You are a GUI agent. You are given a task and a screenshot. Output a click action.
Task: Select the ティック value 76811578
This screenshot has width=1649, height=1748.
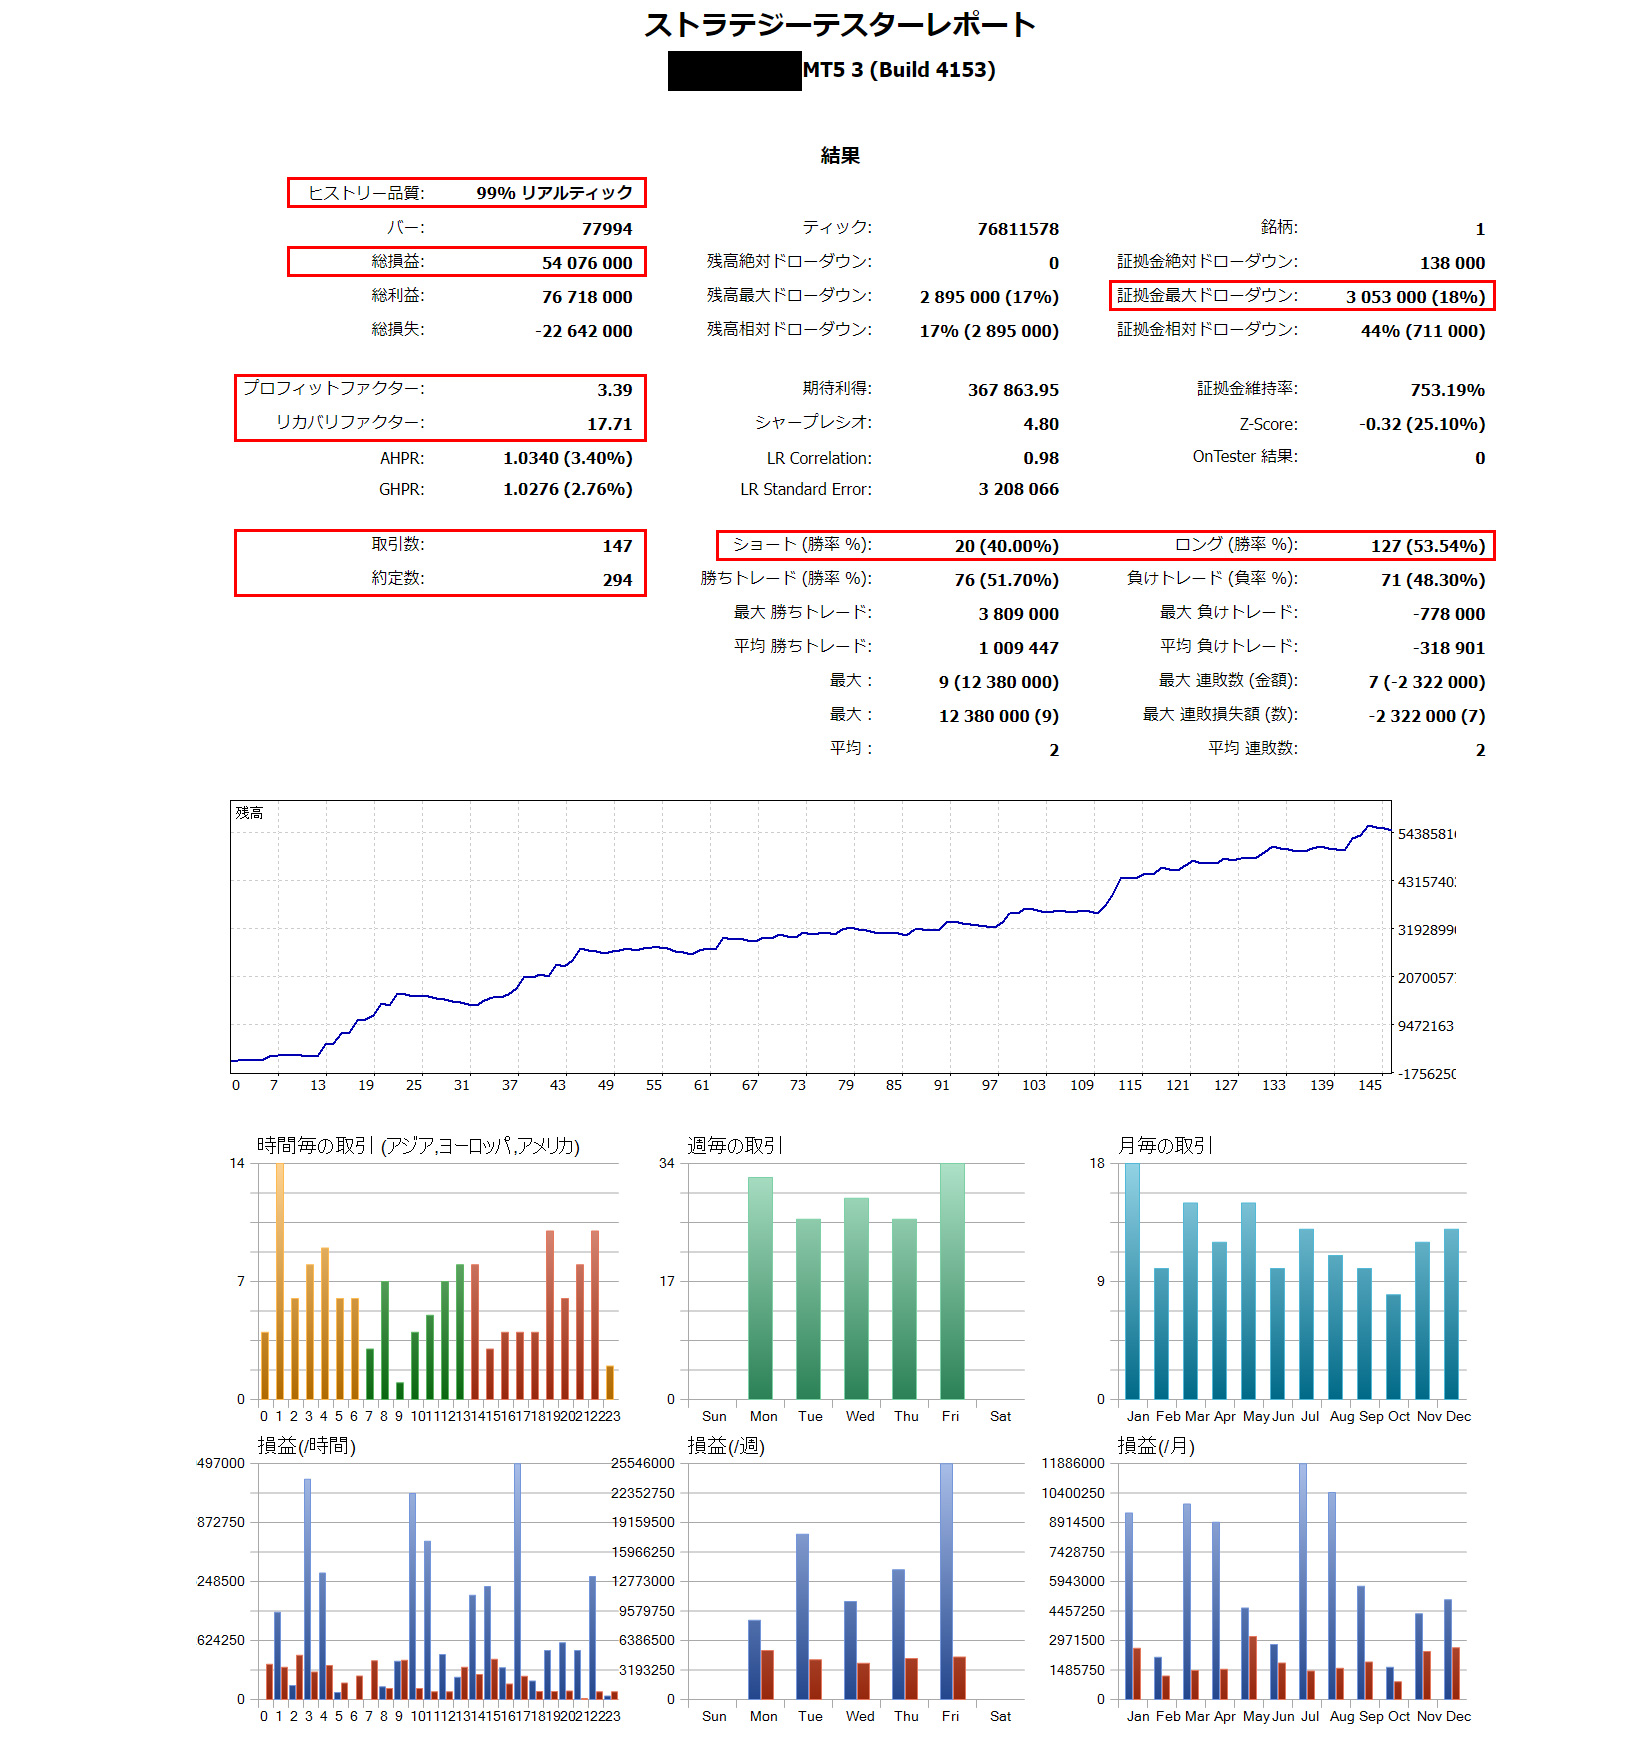[1018, 229]
